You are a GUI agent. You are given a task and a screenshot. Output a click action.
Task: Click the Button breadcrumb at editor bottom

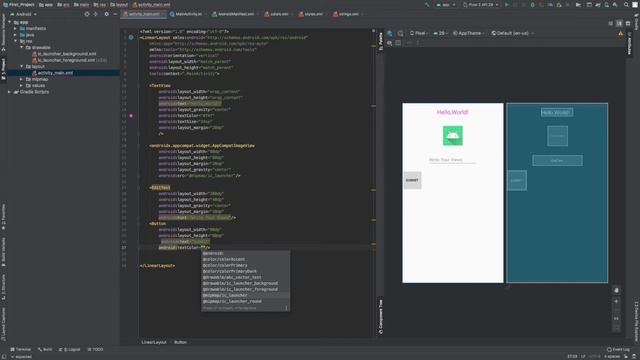[180, 342]
